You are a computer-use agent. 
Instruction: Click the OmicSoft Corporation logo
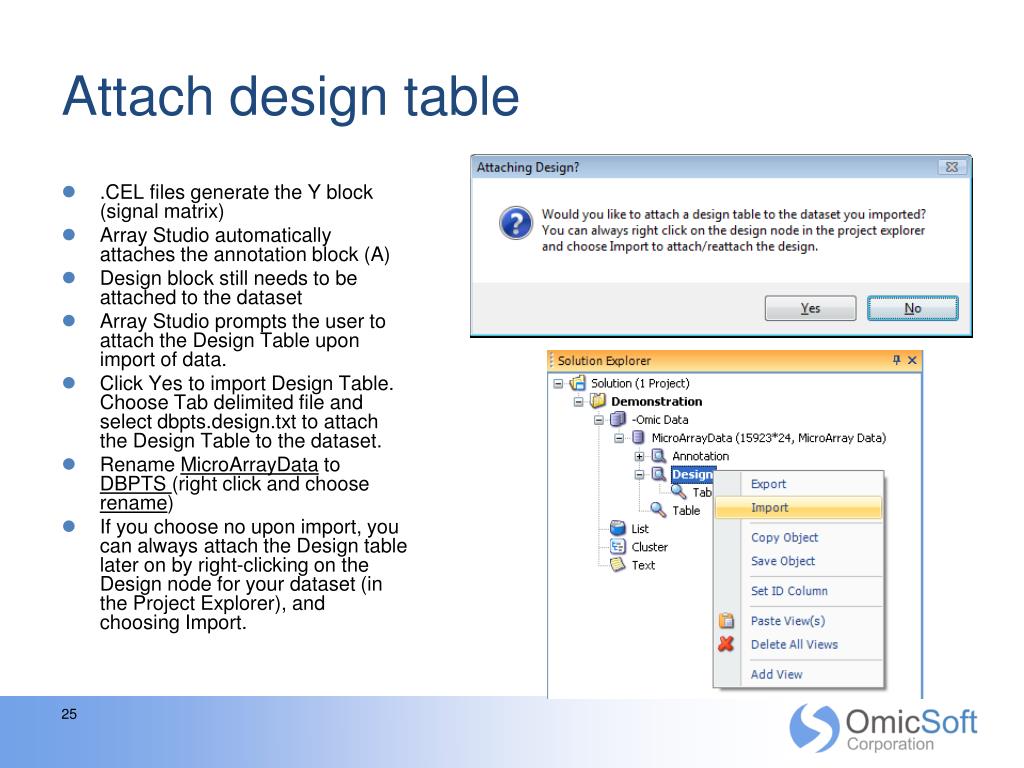tap(883, 728)
